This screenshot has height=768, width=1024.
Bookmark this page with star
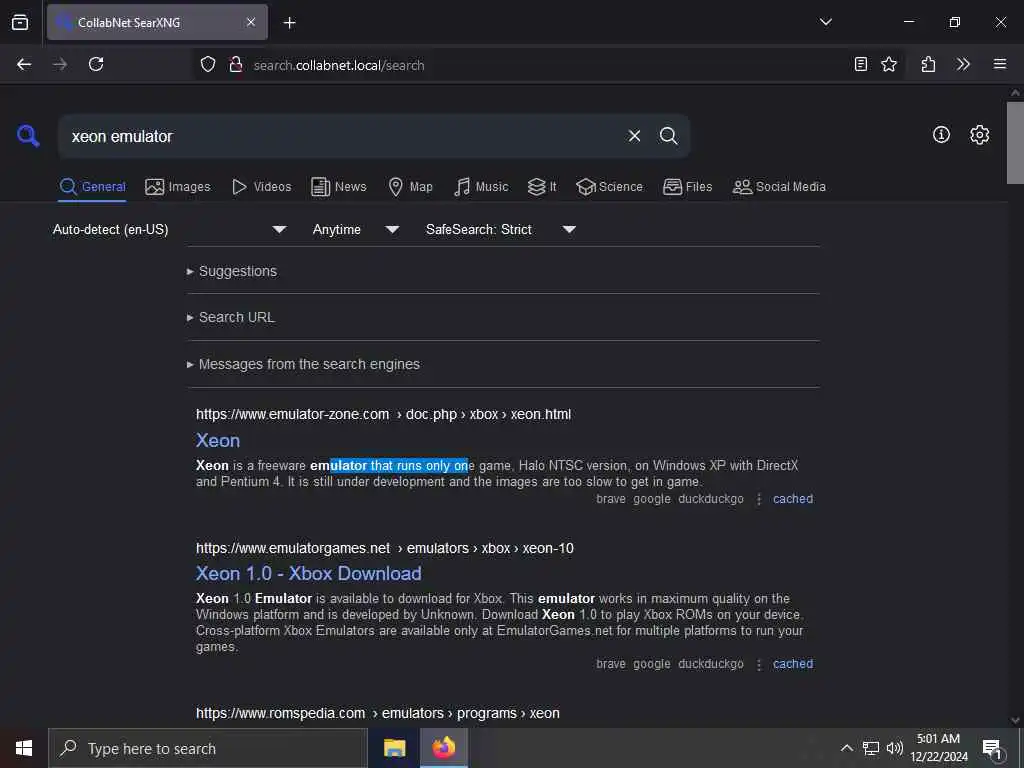point(889,64)
